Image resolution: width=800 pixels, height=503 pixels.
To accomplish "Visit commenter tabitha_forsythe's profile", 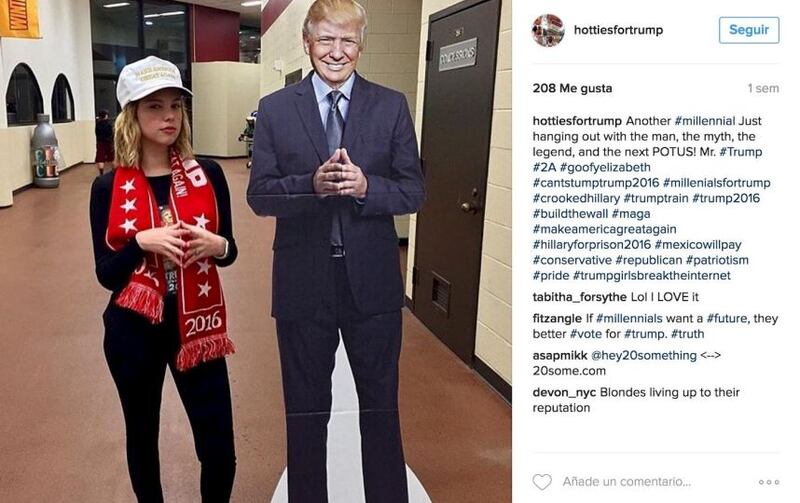I will 580,297.
